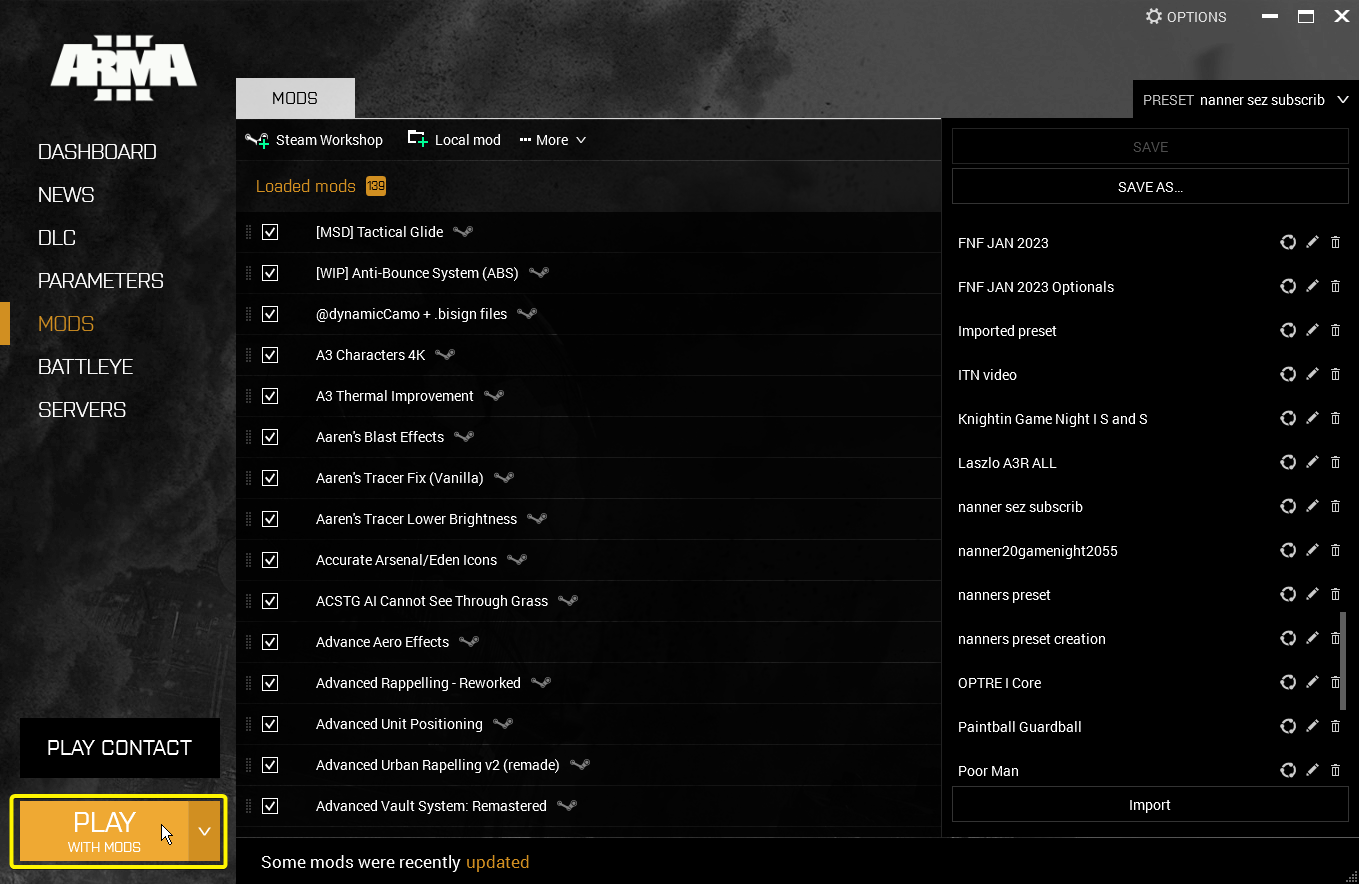The height and width of the screenshot is (884, 1359).
Task: Rename Knightin Game Night I S and S preset
Action: [1313, 418]
